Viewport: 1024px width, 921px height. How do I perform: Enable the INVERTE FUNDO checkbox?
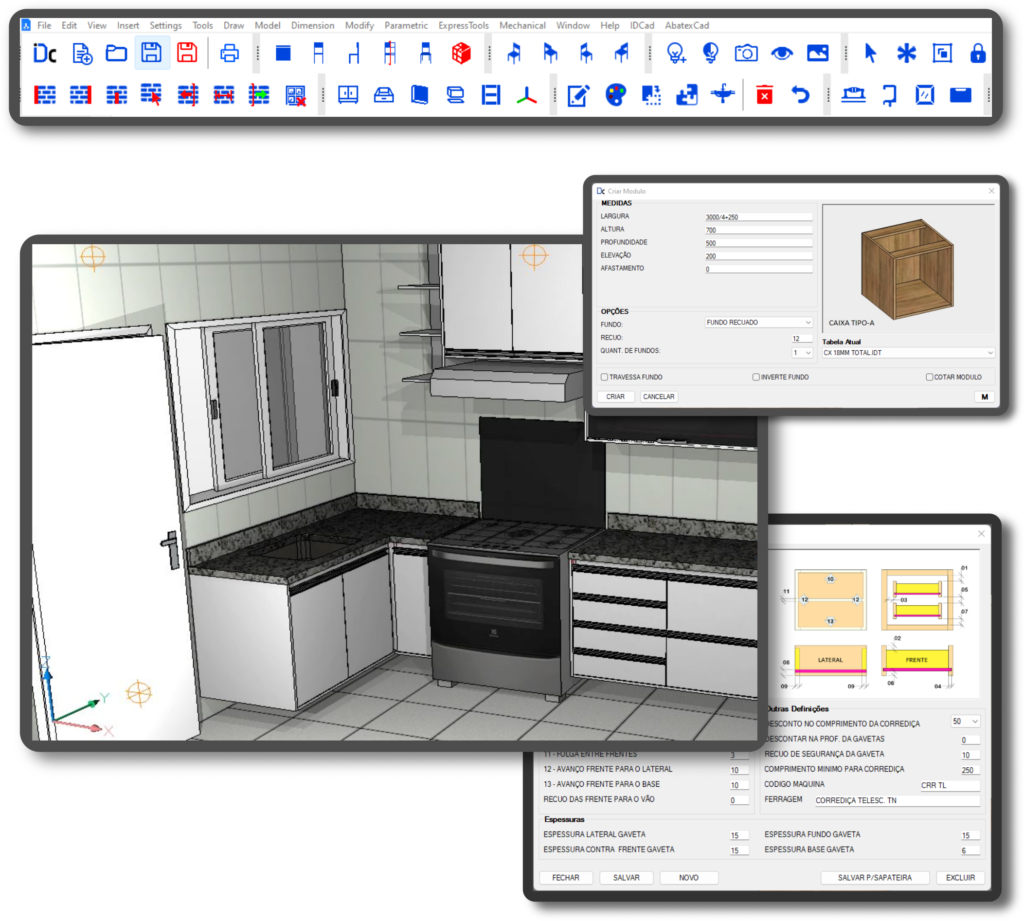pos(756,377)
